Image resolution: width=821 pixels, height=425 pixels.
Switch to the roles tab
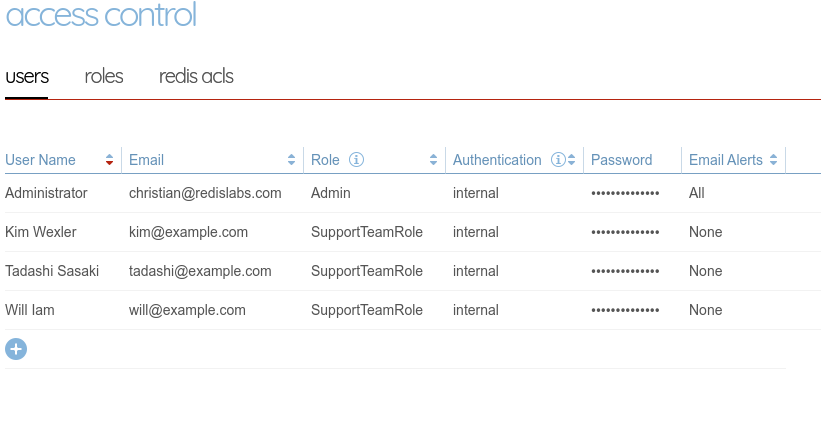(104, 77)
